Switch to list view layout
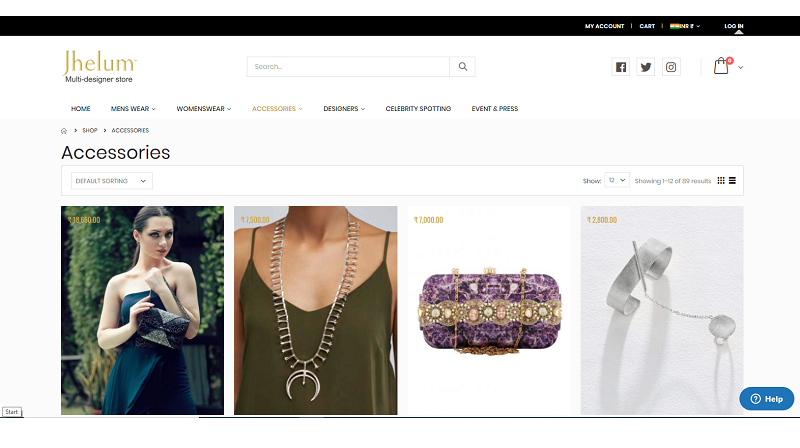 tap(732, 181)
